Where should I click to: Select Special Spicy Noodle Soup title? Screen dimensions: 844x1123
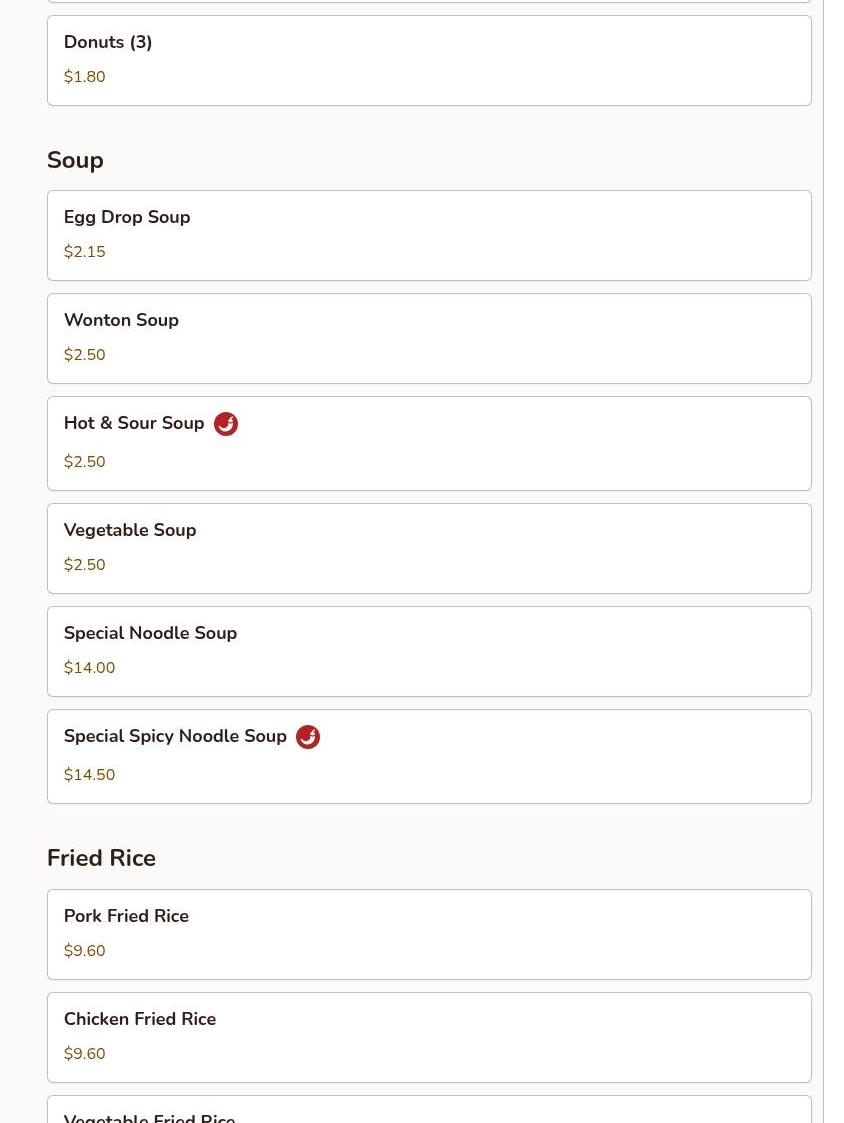pos(175,737)
